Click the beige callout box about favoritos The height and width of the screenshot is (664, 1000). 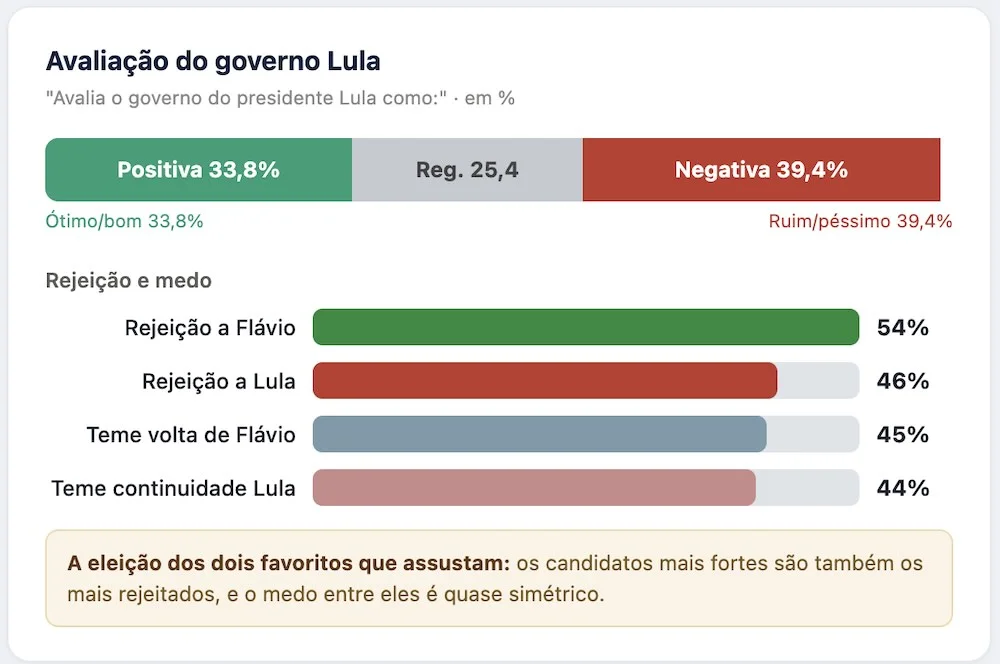point(499,578)
